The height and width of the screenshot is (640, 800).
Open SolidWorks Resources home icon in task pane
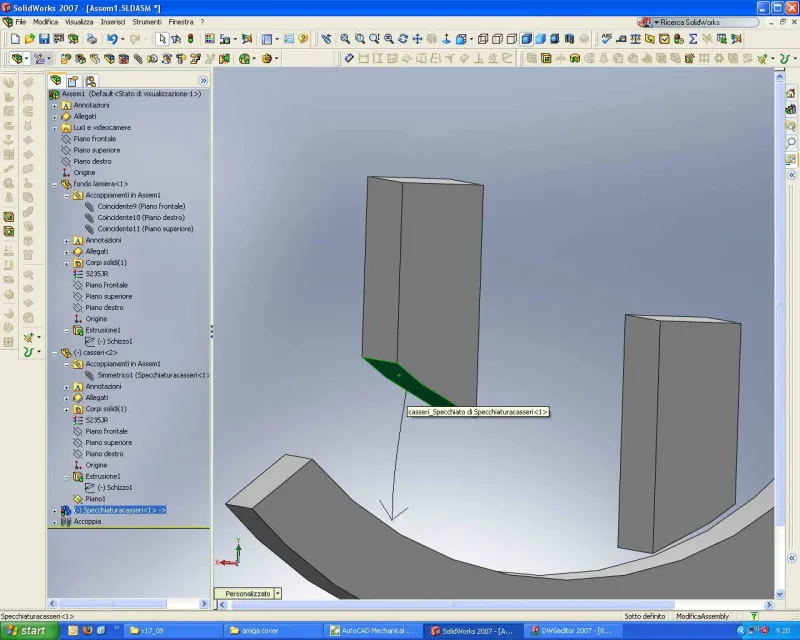(x=791, y=93)
